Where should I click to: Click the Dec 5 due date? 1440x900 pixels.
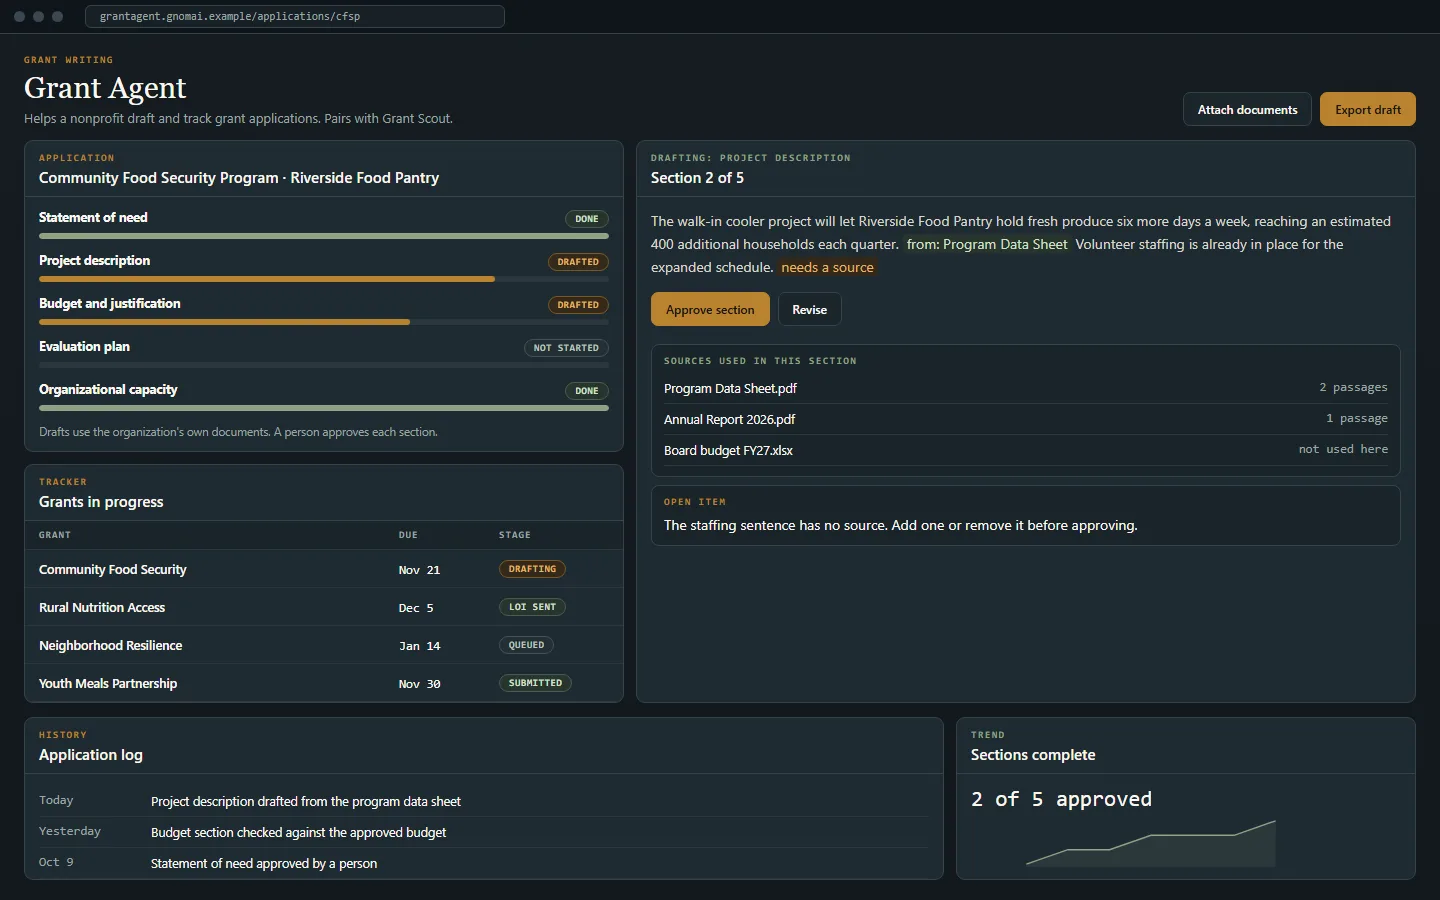click(x=416, y=608)
